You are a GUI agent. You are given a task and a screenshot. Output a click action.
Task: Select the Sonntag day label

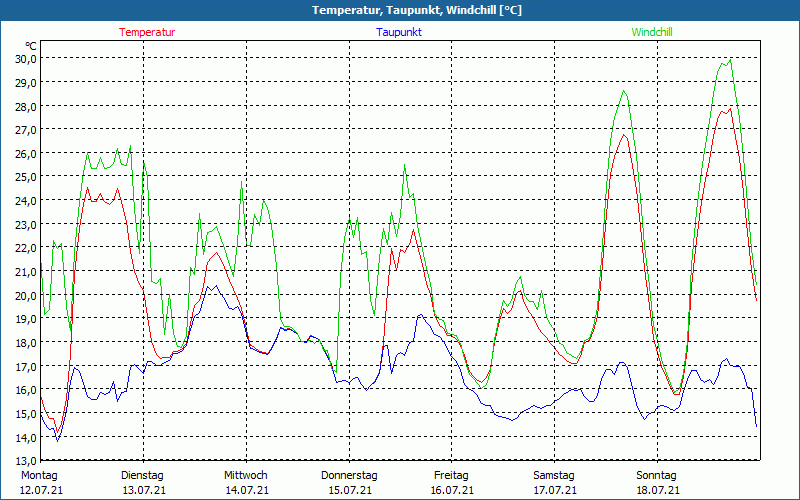click(656, 475)
